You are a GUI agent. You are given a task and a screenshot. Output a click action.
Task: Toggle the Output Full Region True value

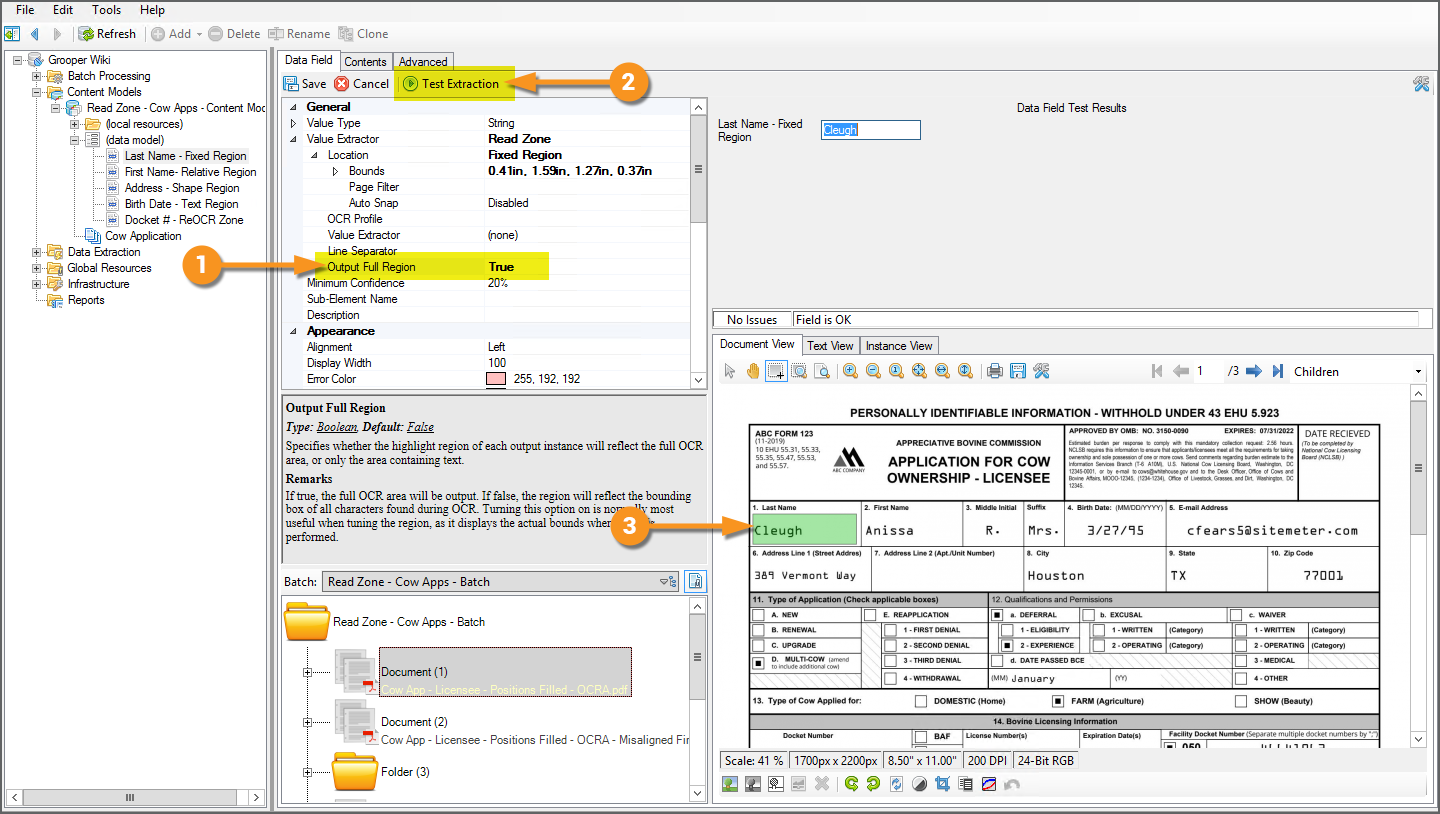click(501, 267)
